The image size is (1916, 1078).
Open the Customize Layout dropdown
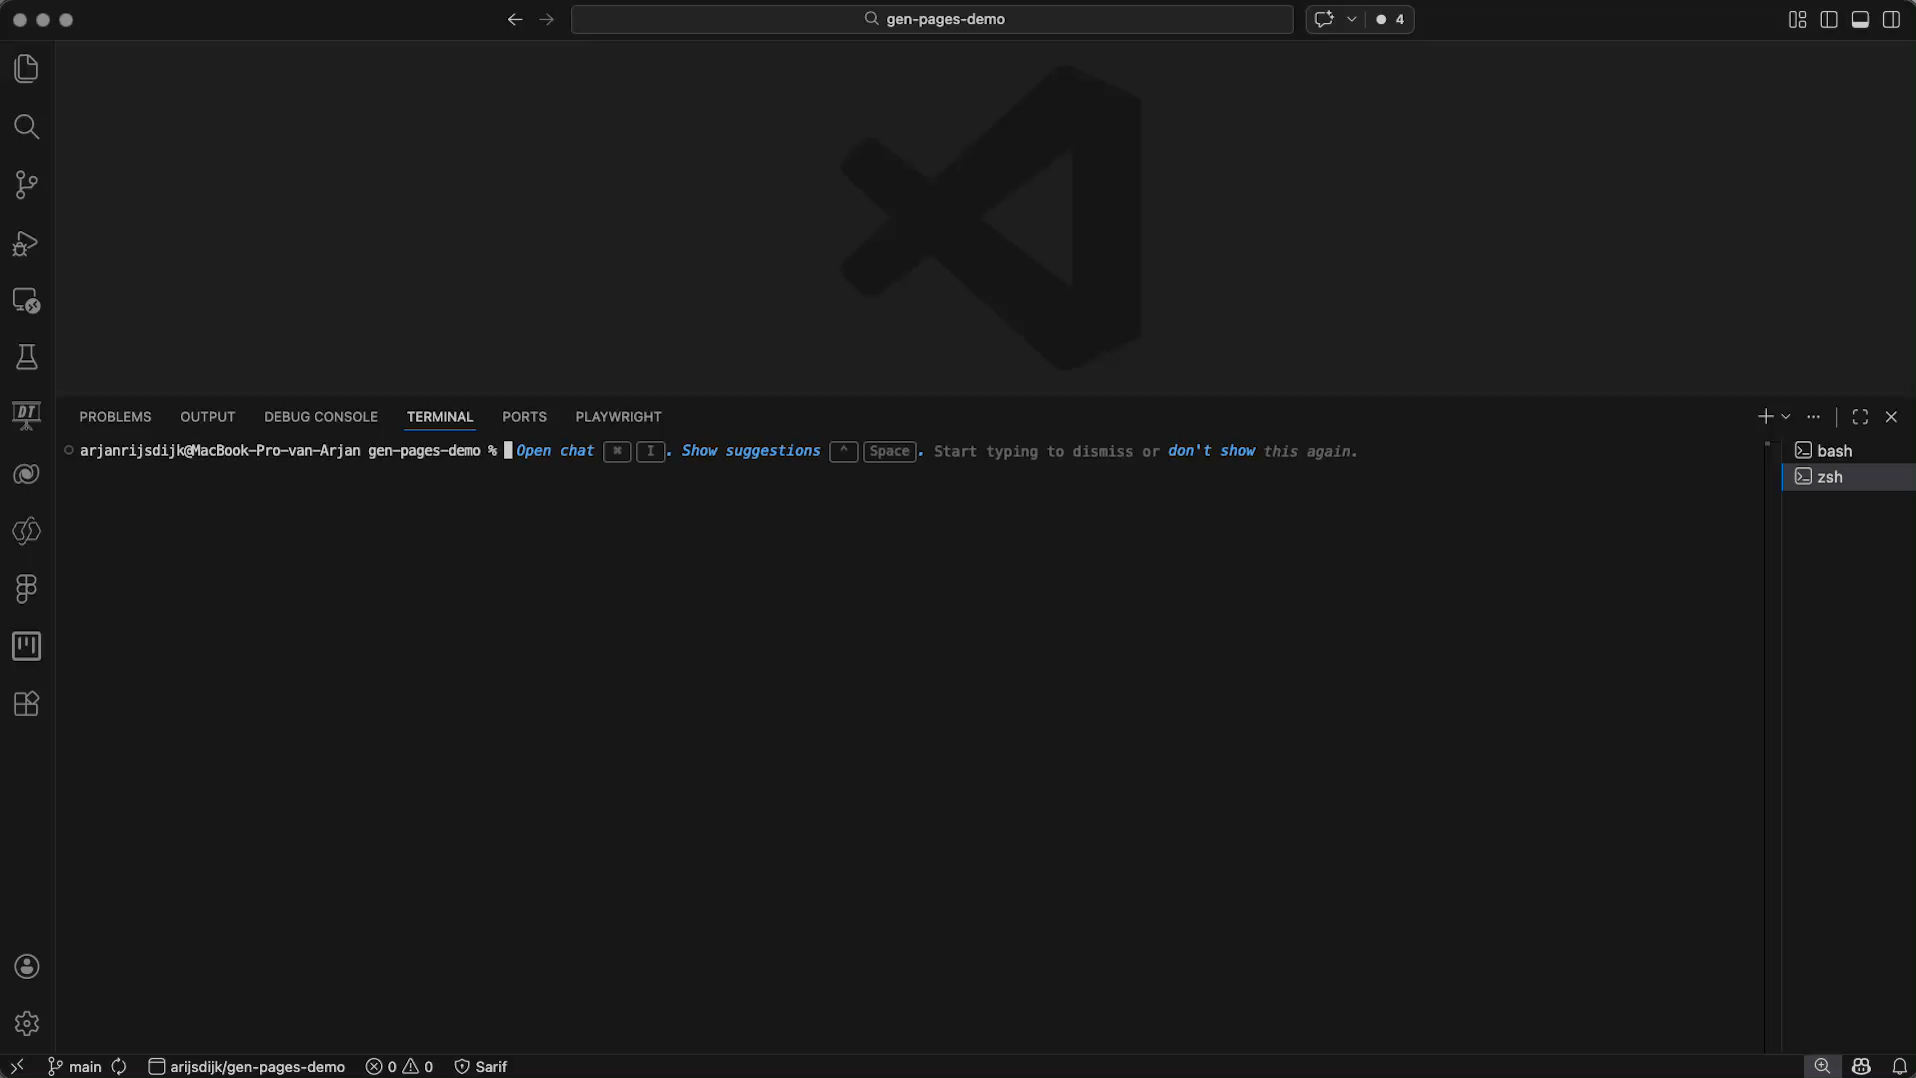pyautogui.click(x=1796, y=19)
